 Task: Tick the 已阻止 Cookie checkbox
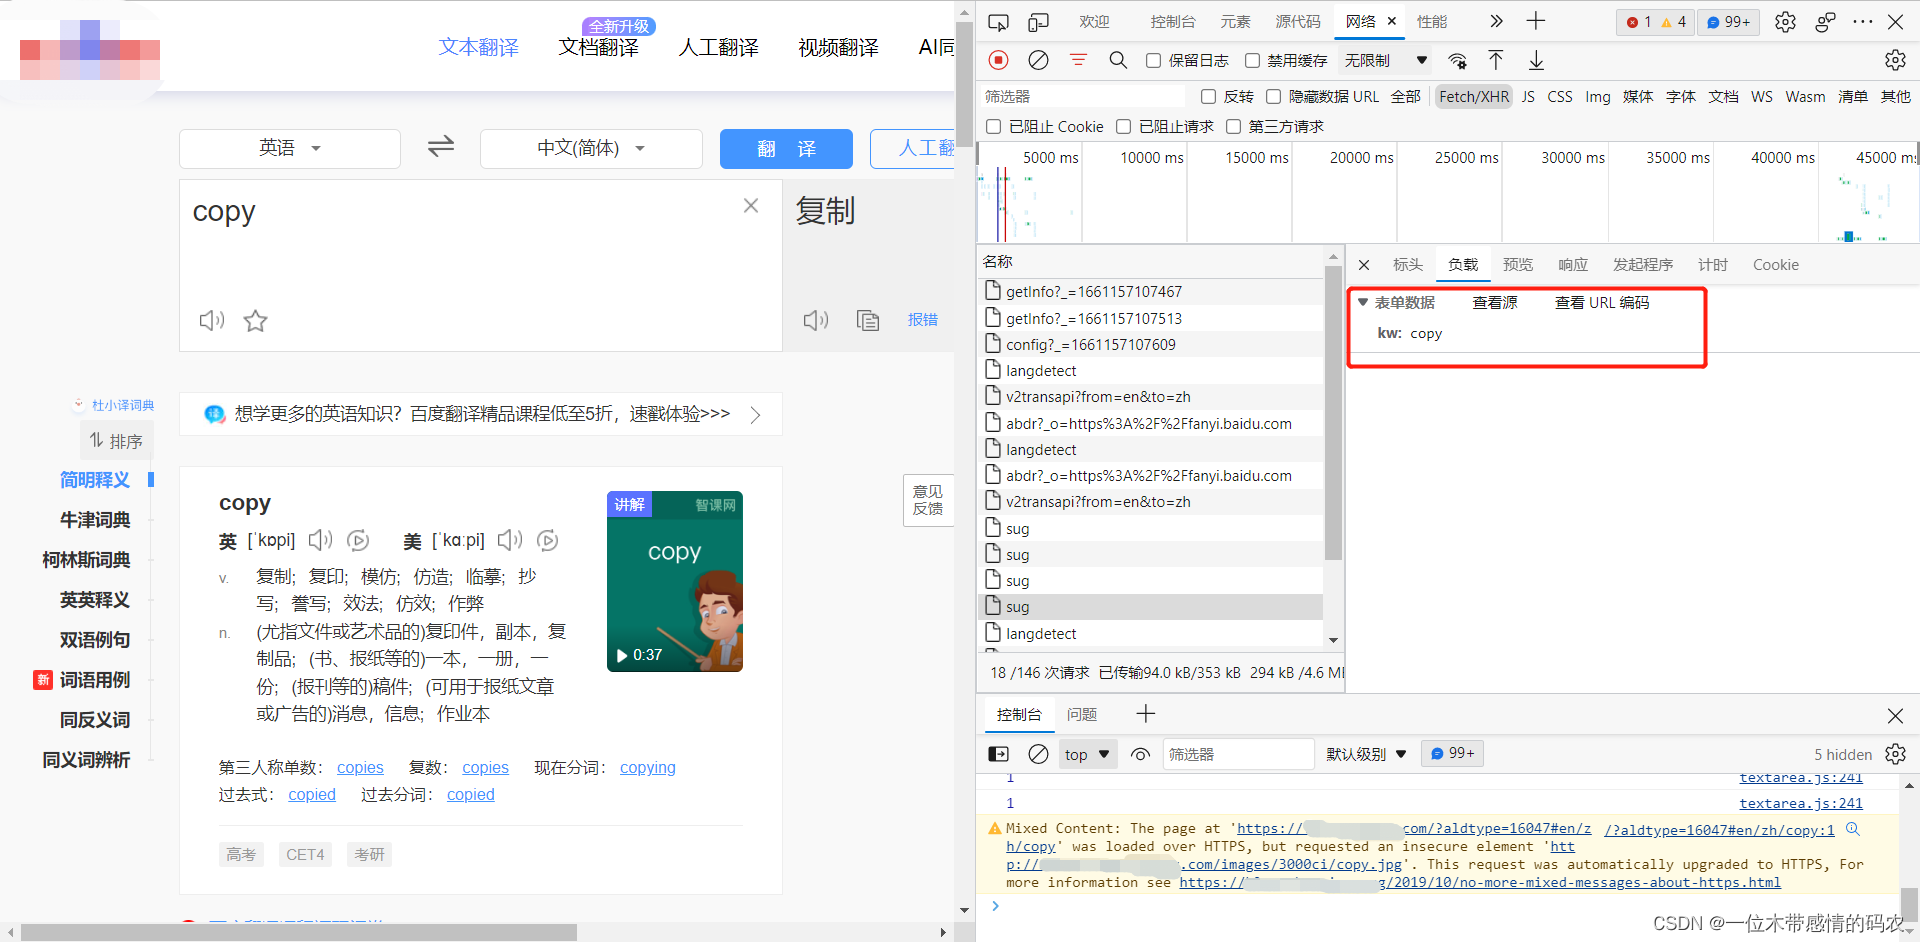click(993, 127)
